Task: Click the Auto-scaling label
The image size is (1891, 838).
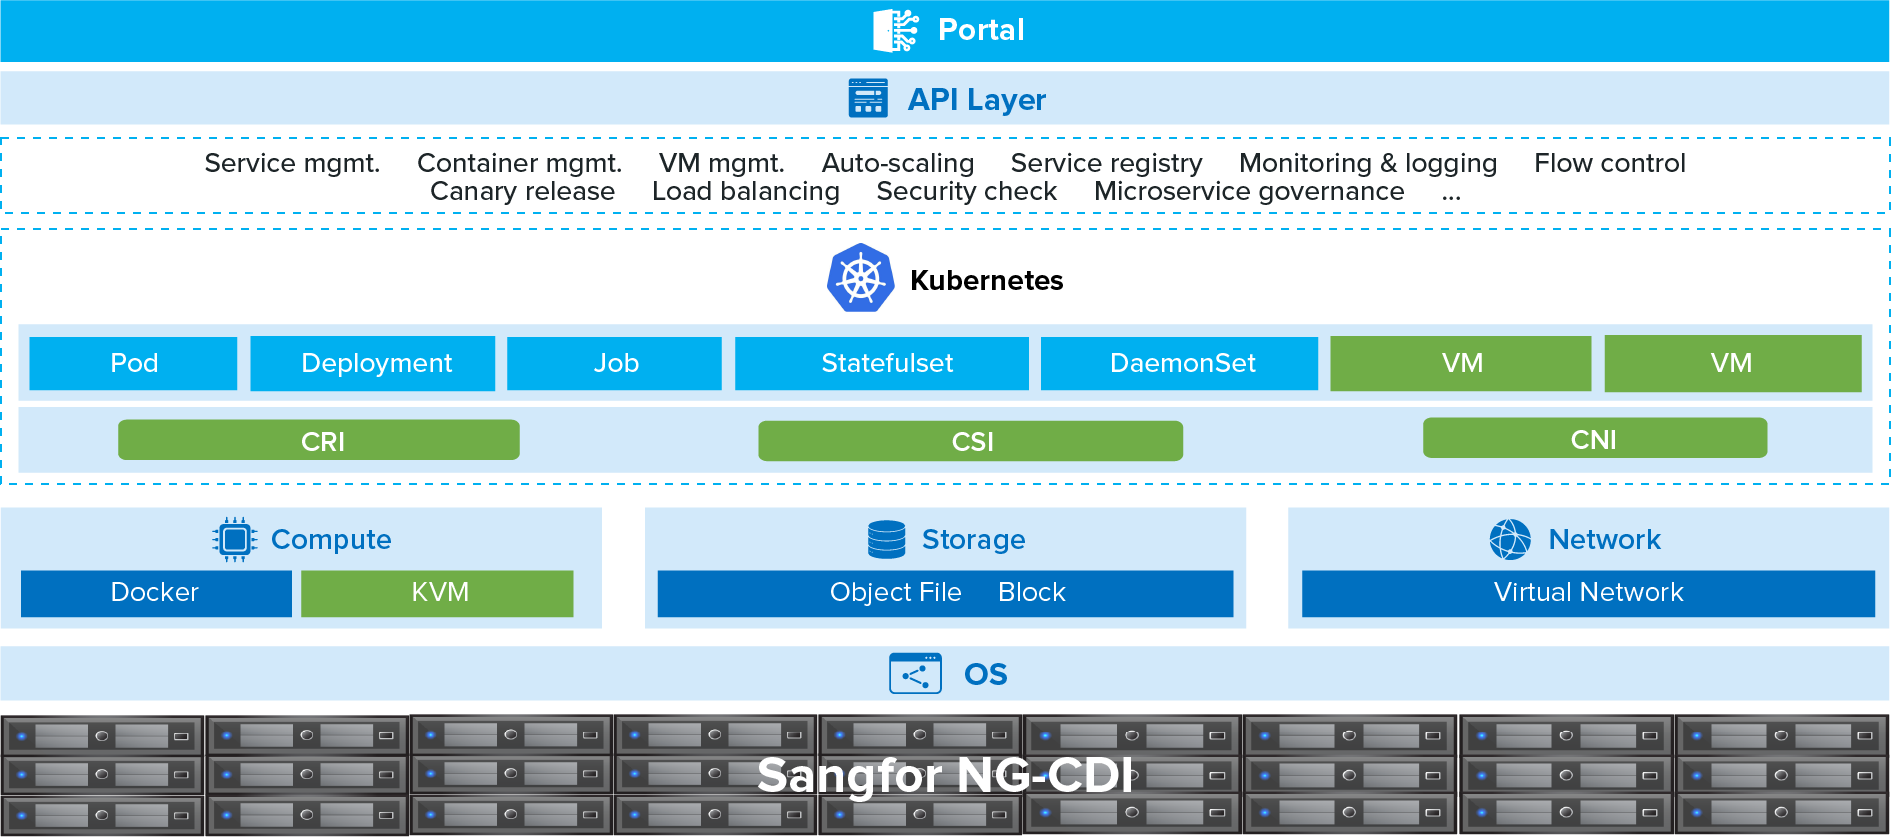Action: [898, 163]
